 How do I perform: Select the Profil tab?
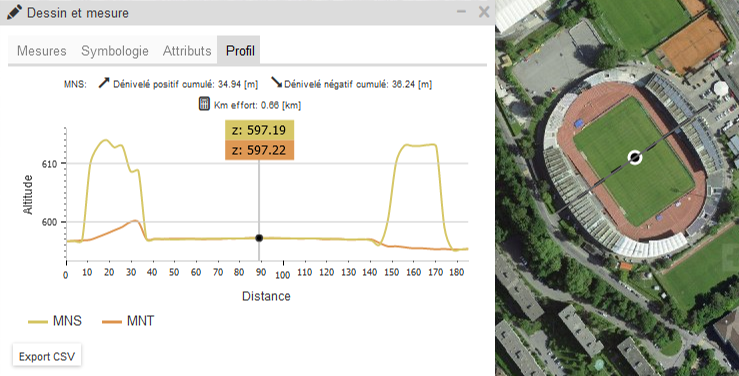point(240,50)
